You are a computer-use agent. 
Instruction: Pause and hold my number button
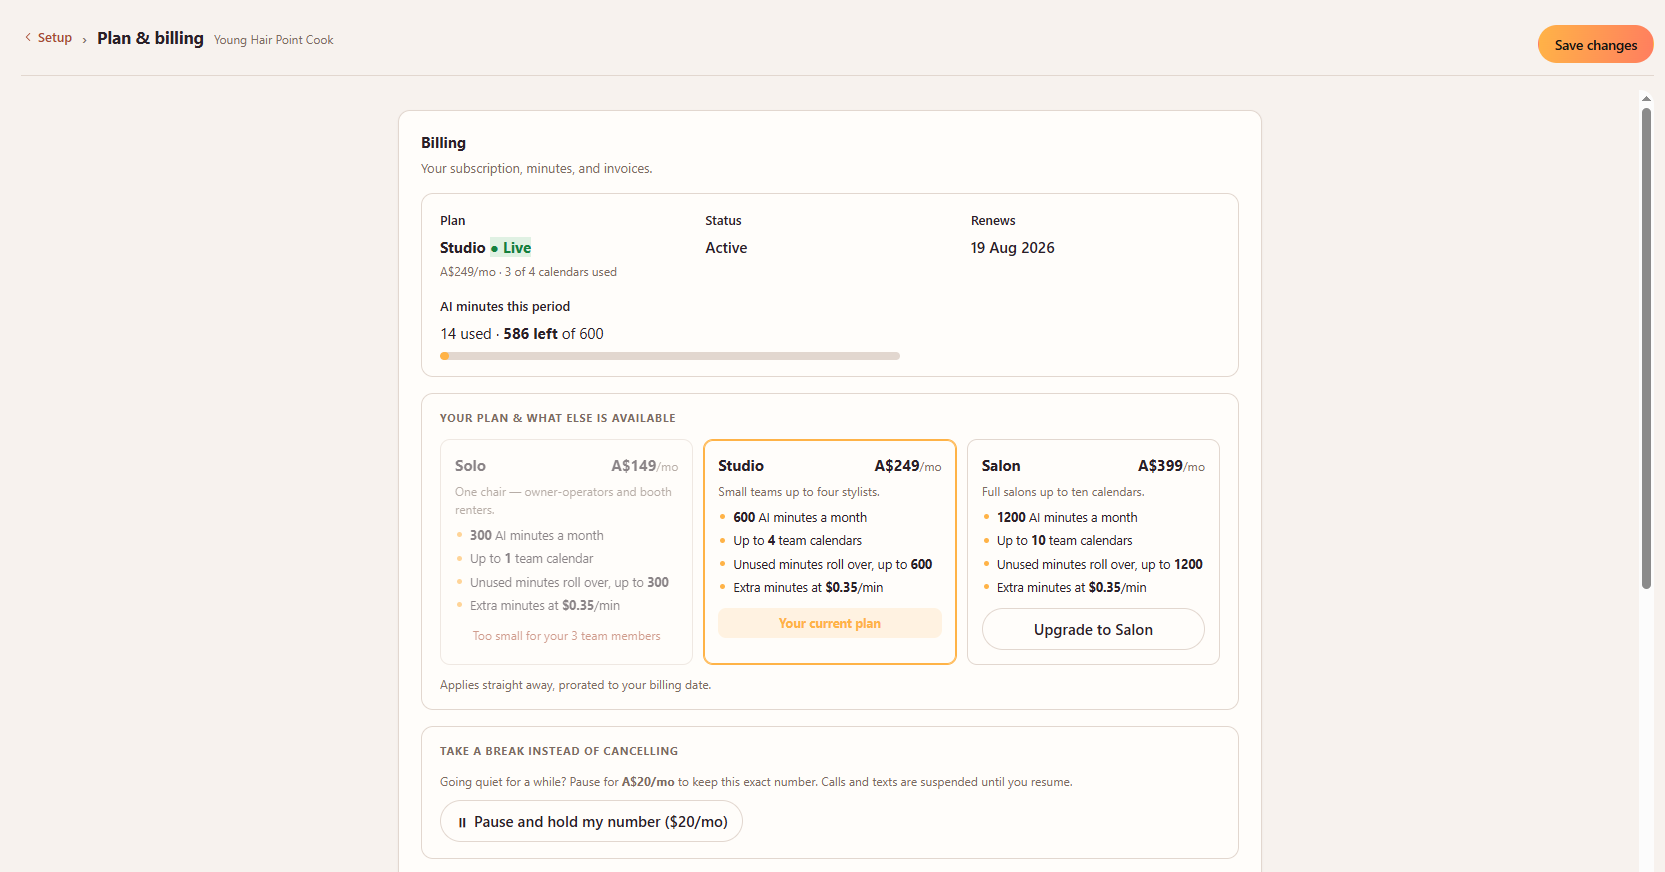591,821
